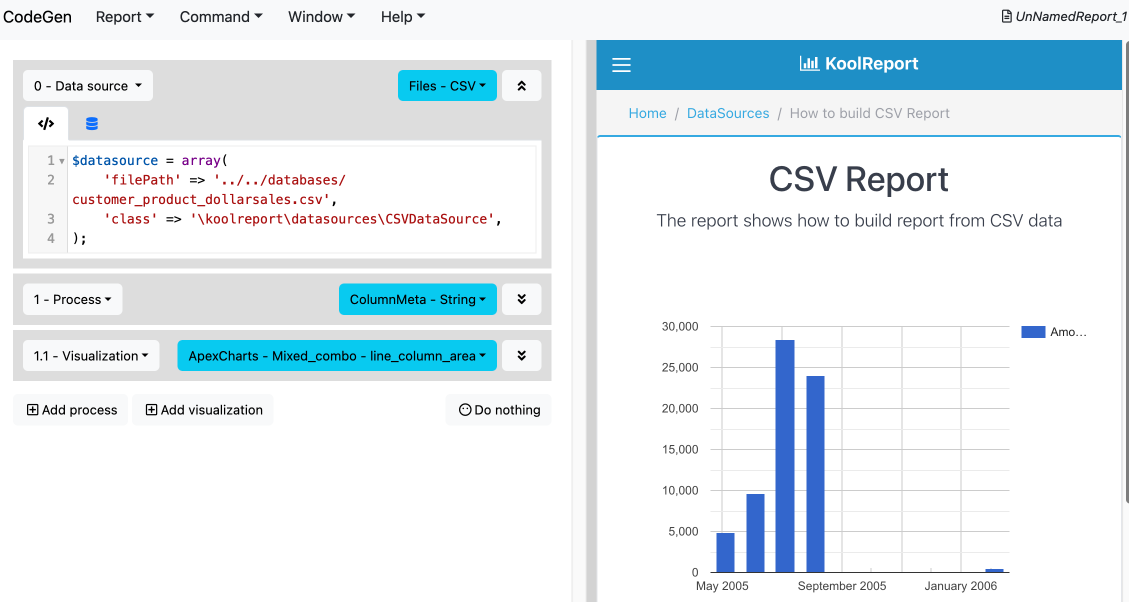
Task: Switch to the code view tab icon
Action: (46, 124)
